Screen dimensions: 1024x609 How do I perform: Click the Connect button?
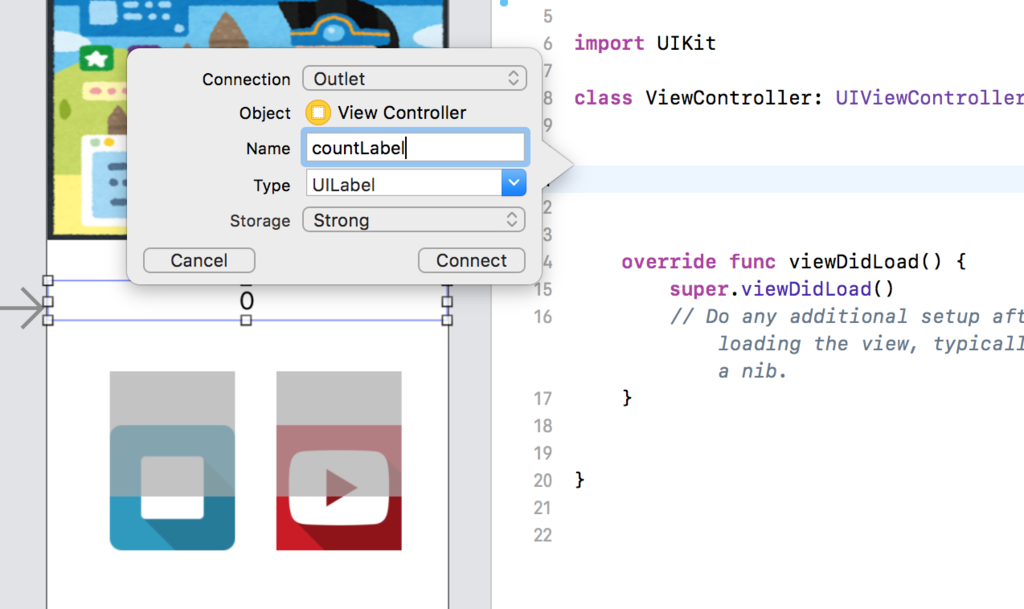tap(472, 260)
